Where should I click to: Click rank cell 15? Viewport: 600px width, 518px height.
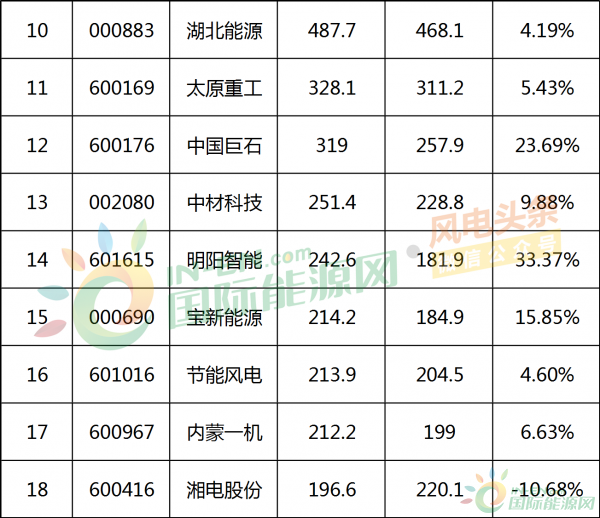[37, 318]
